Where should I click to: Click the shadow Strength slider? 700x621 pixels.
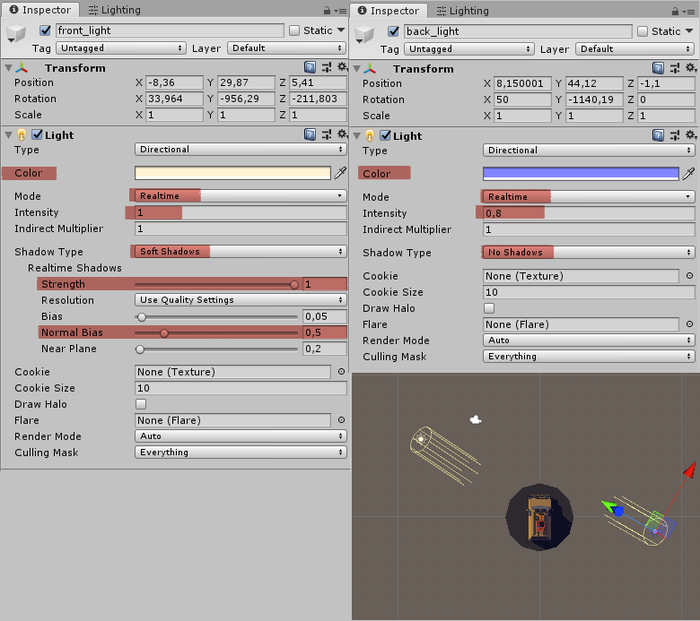[x=216, y=284]
